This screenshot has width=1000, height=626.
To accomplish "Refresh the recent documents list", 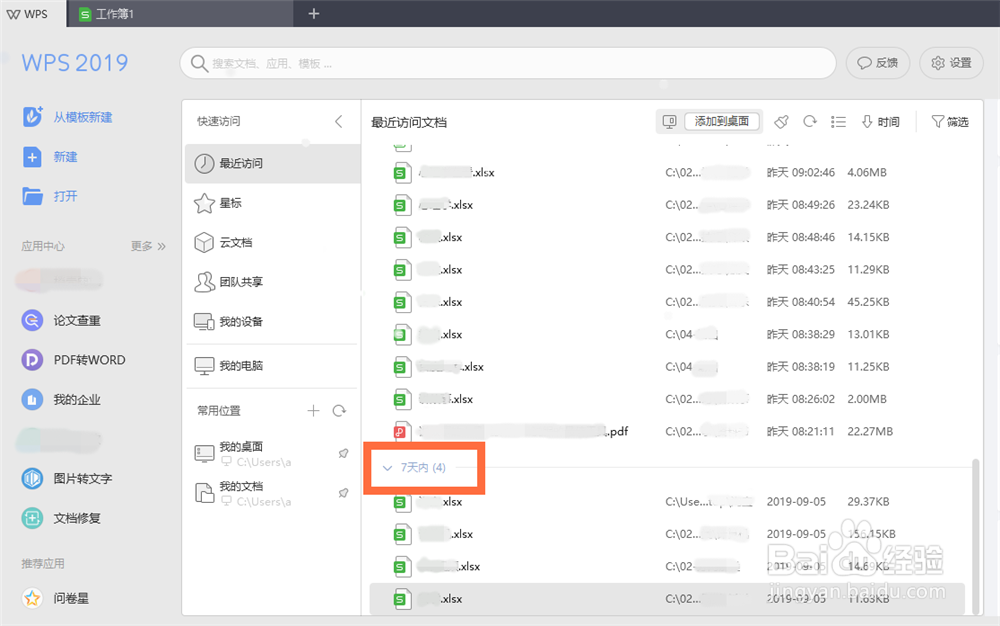I will [x=810, y=121].
